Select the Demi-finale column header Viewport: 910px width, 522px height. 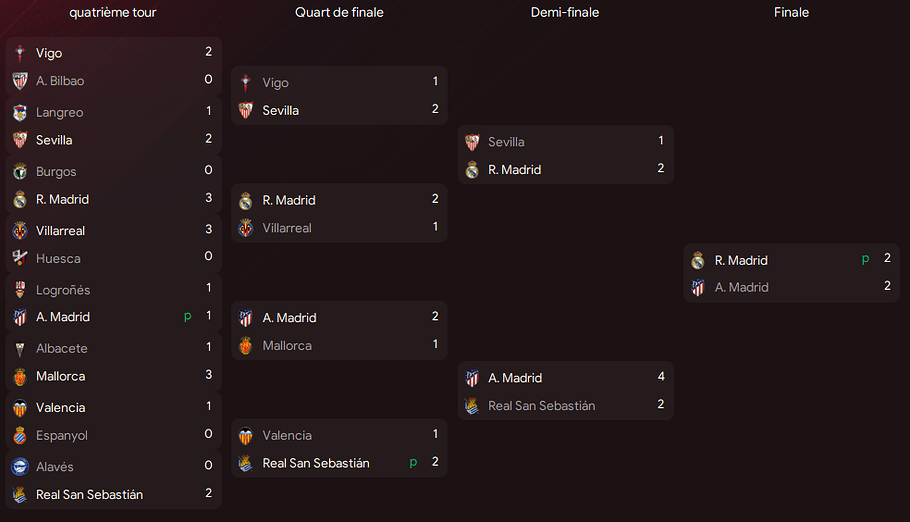[565, 12]
